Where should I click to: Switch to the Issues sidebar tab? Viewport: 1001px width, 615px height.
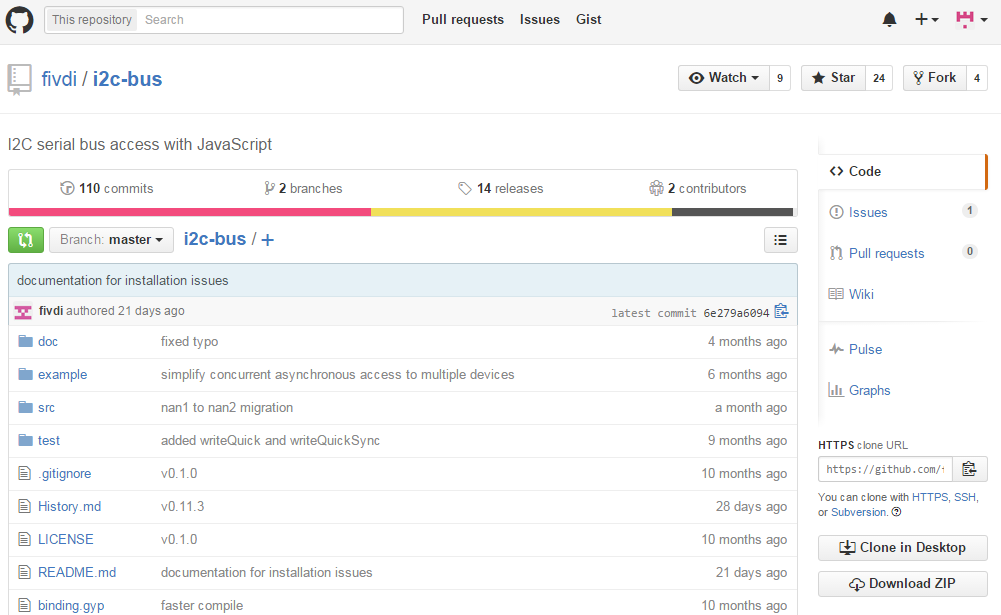(x=867, y=212)
